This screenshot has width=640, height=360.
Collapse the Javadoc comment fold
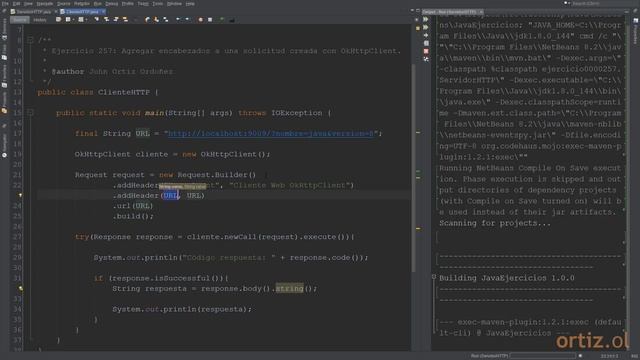[x=30, y=40]
